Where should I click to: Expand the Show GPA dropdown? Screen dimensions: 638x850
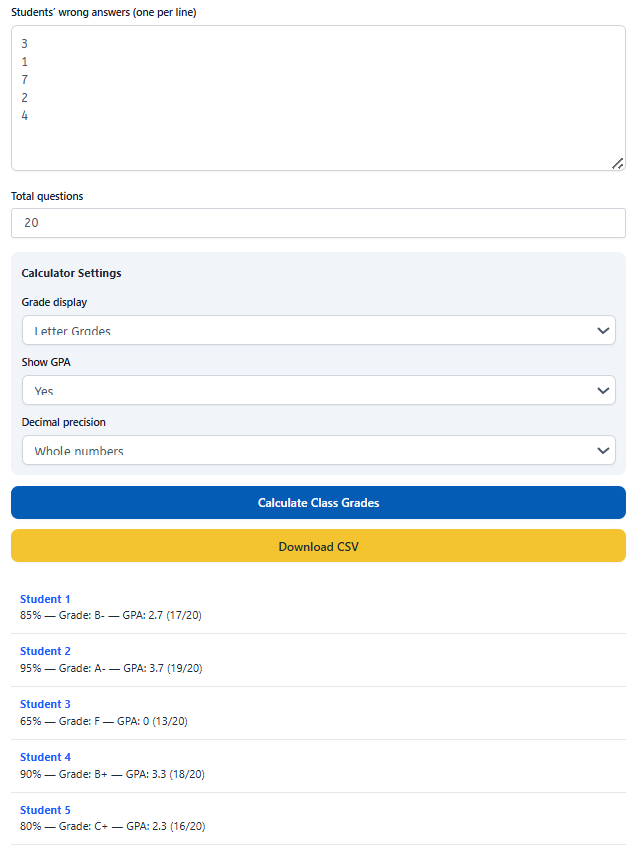pos(318,390)
